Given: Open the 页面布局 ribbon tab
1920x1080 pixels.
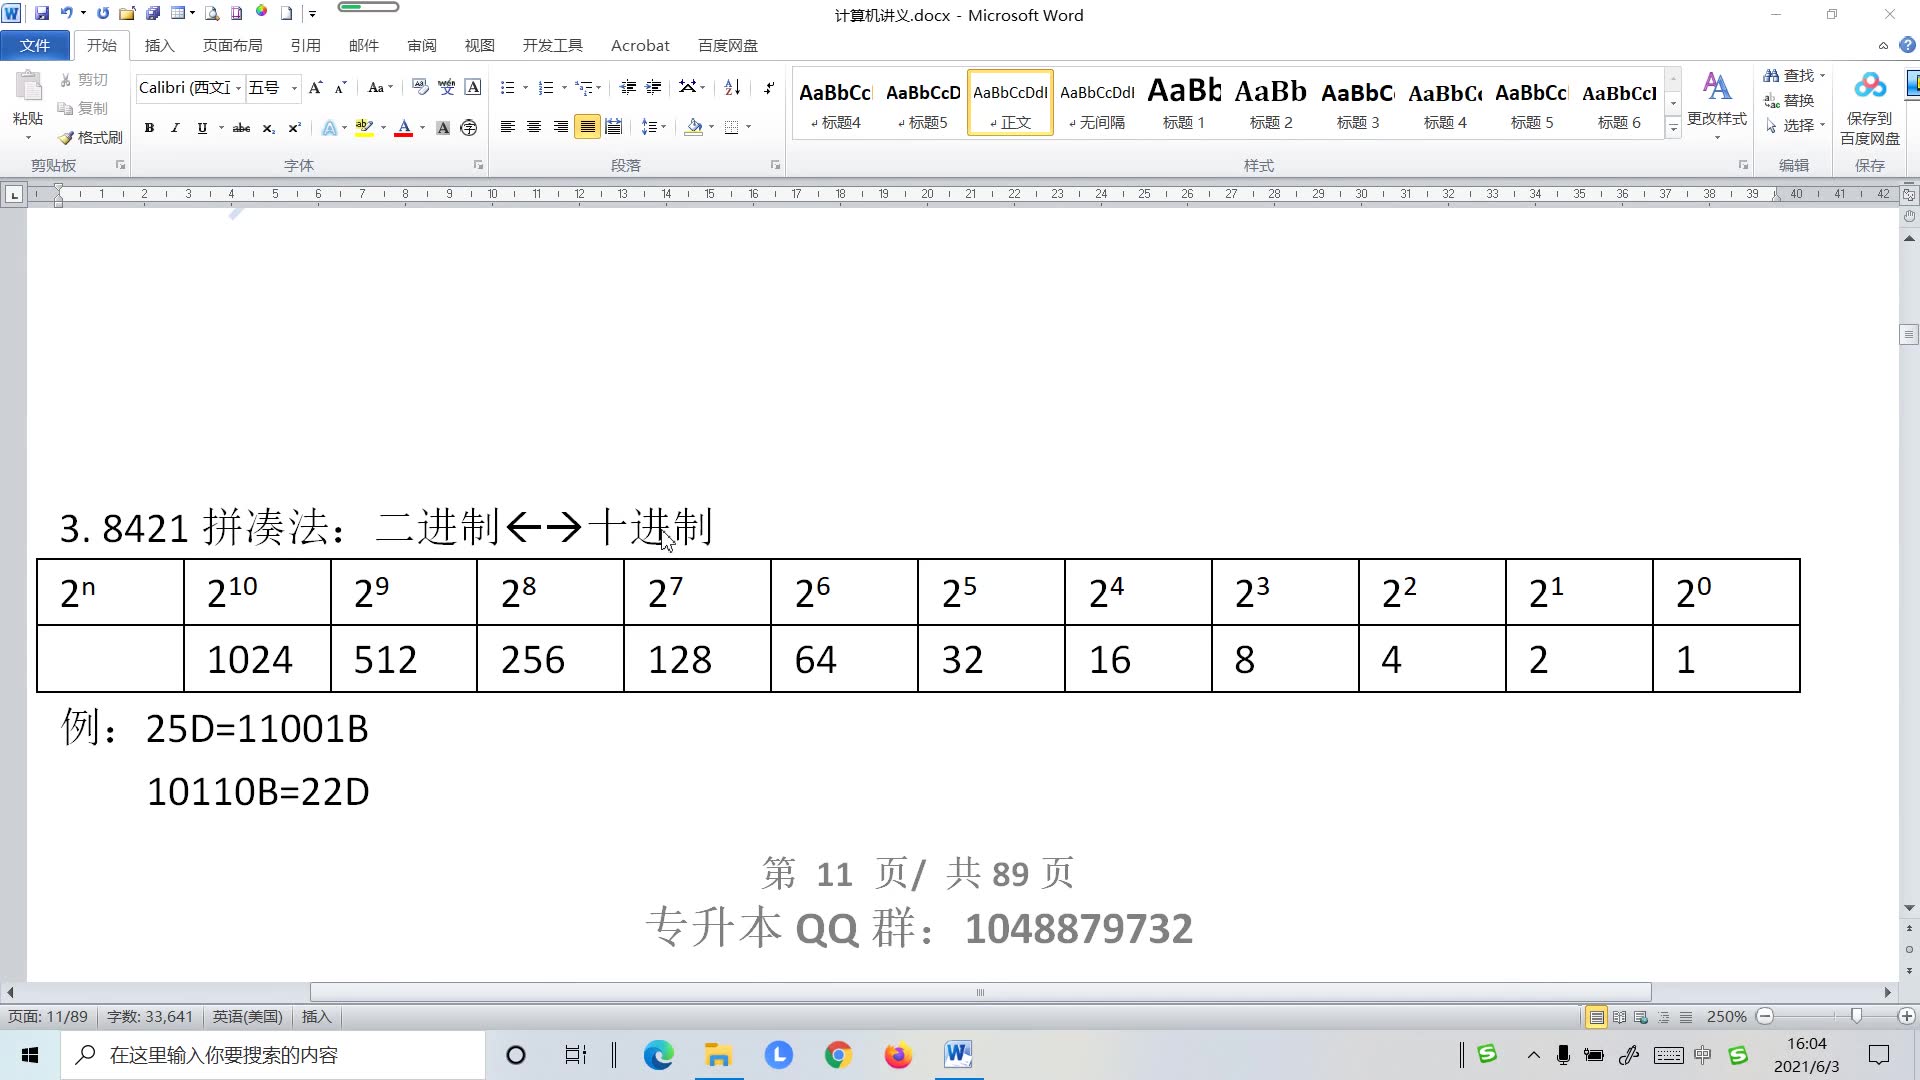Looking at the screenshot, I should [232, 45].
